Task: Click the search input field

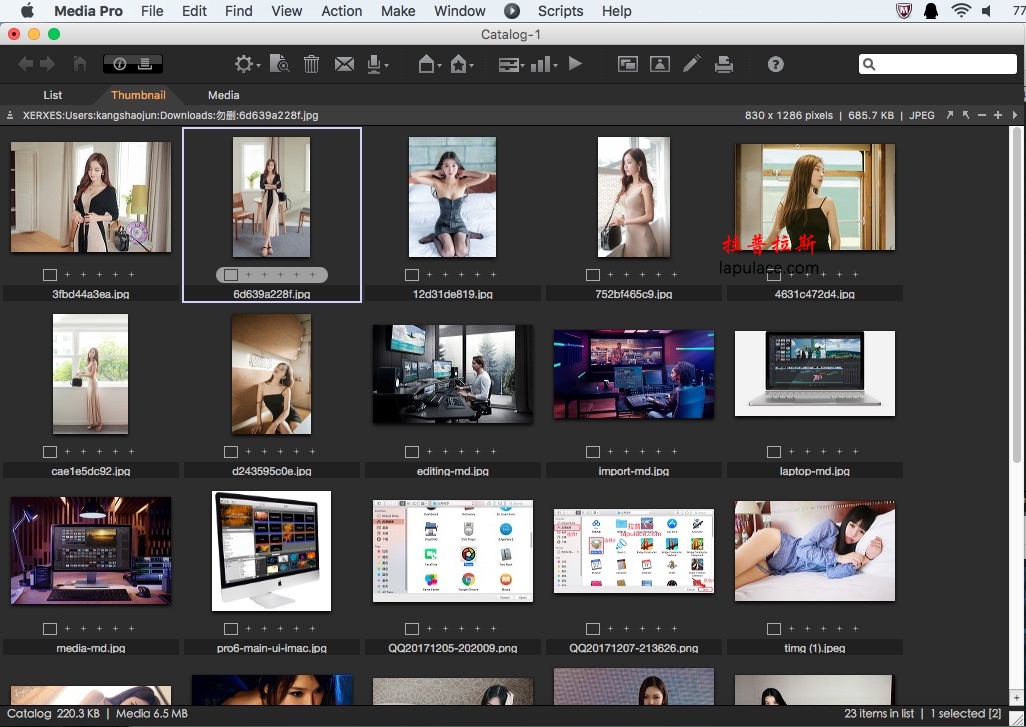Action: [938, 64]
